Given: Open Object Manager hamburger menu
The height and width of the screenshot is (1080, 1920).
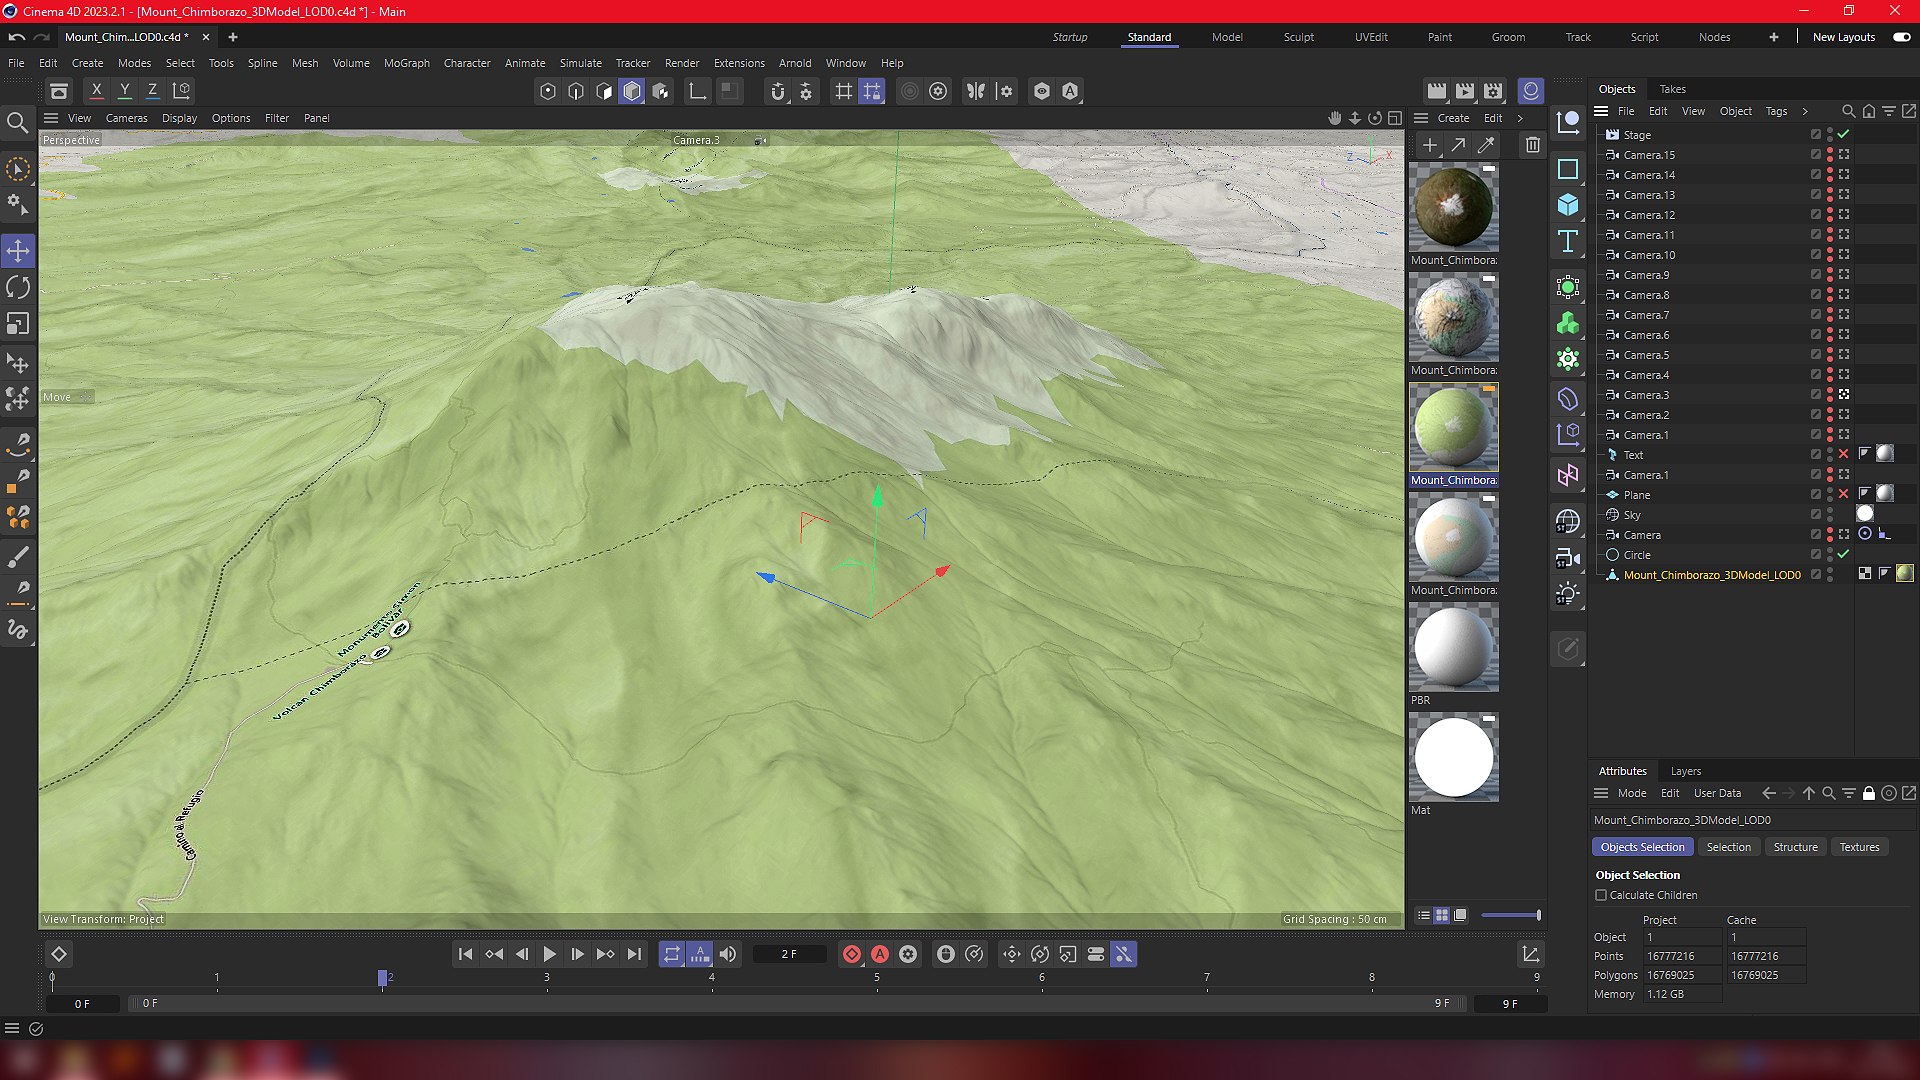Looking at the screenshot, I should (x=1601, y=111).
